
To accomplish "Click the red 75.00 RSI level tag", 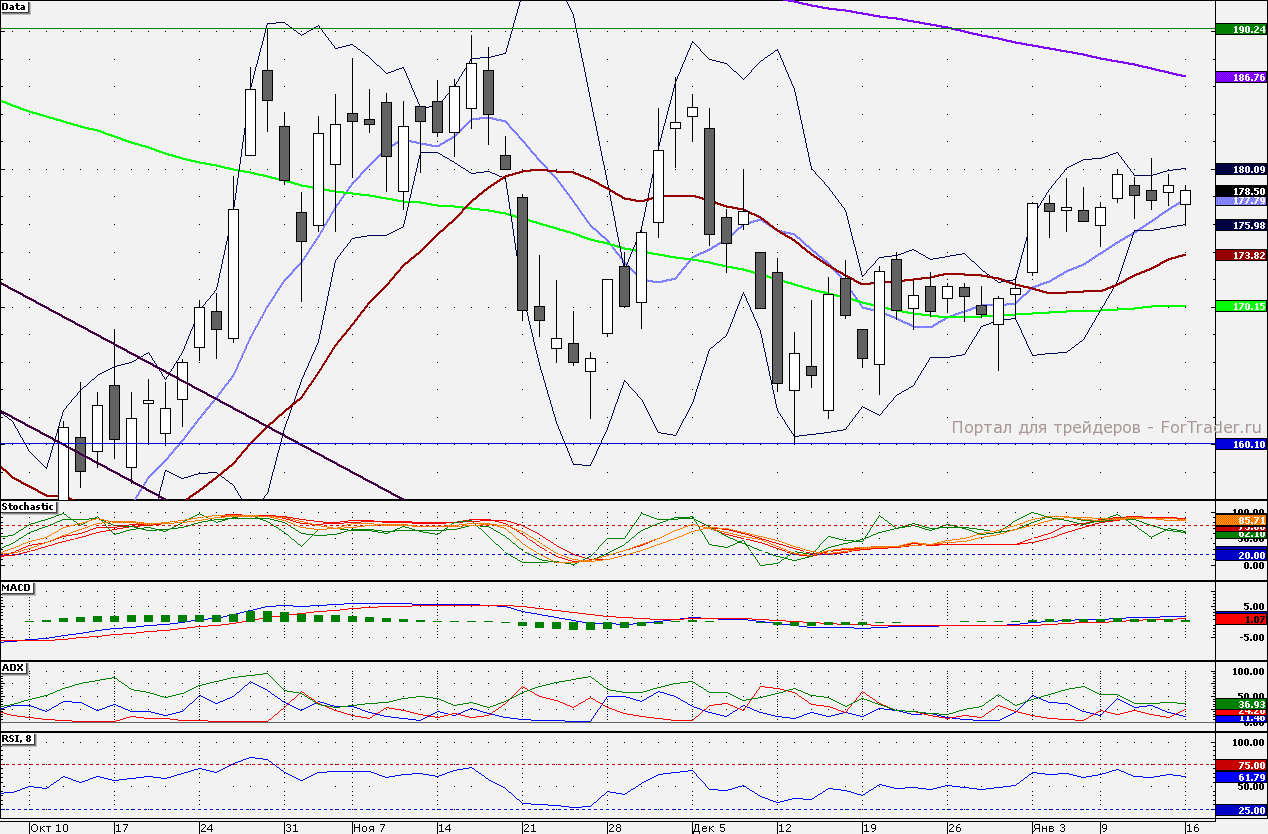I will [1240, 765].
